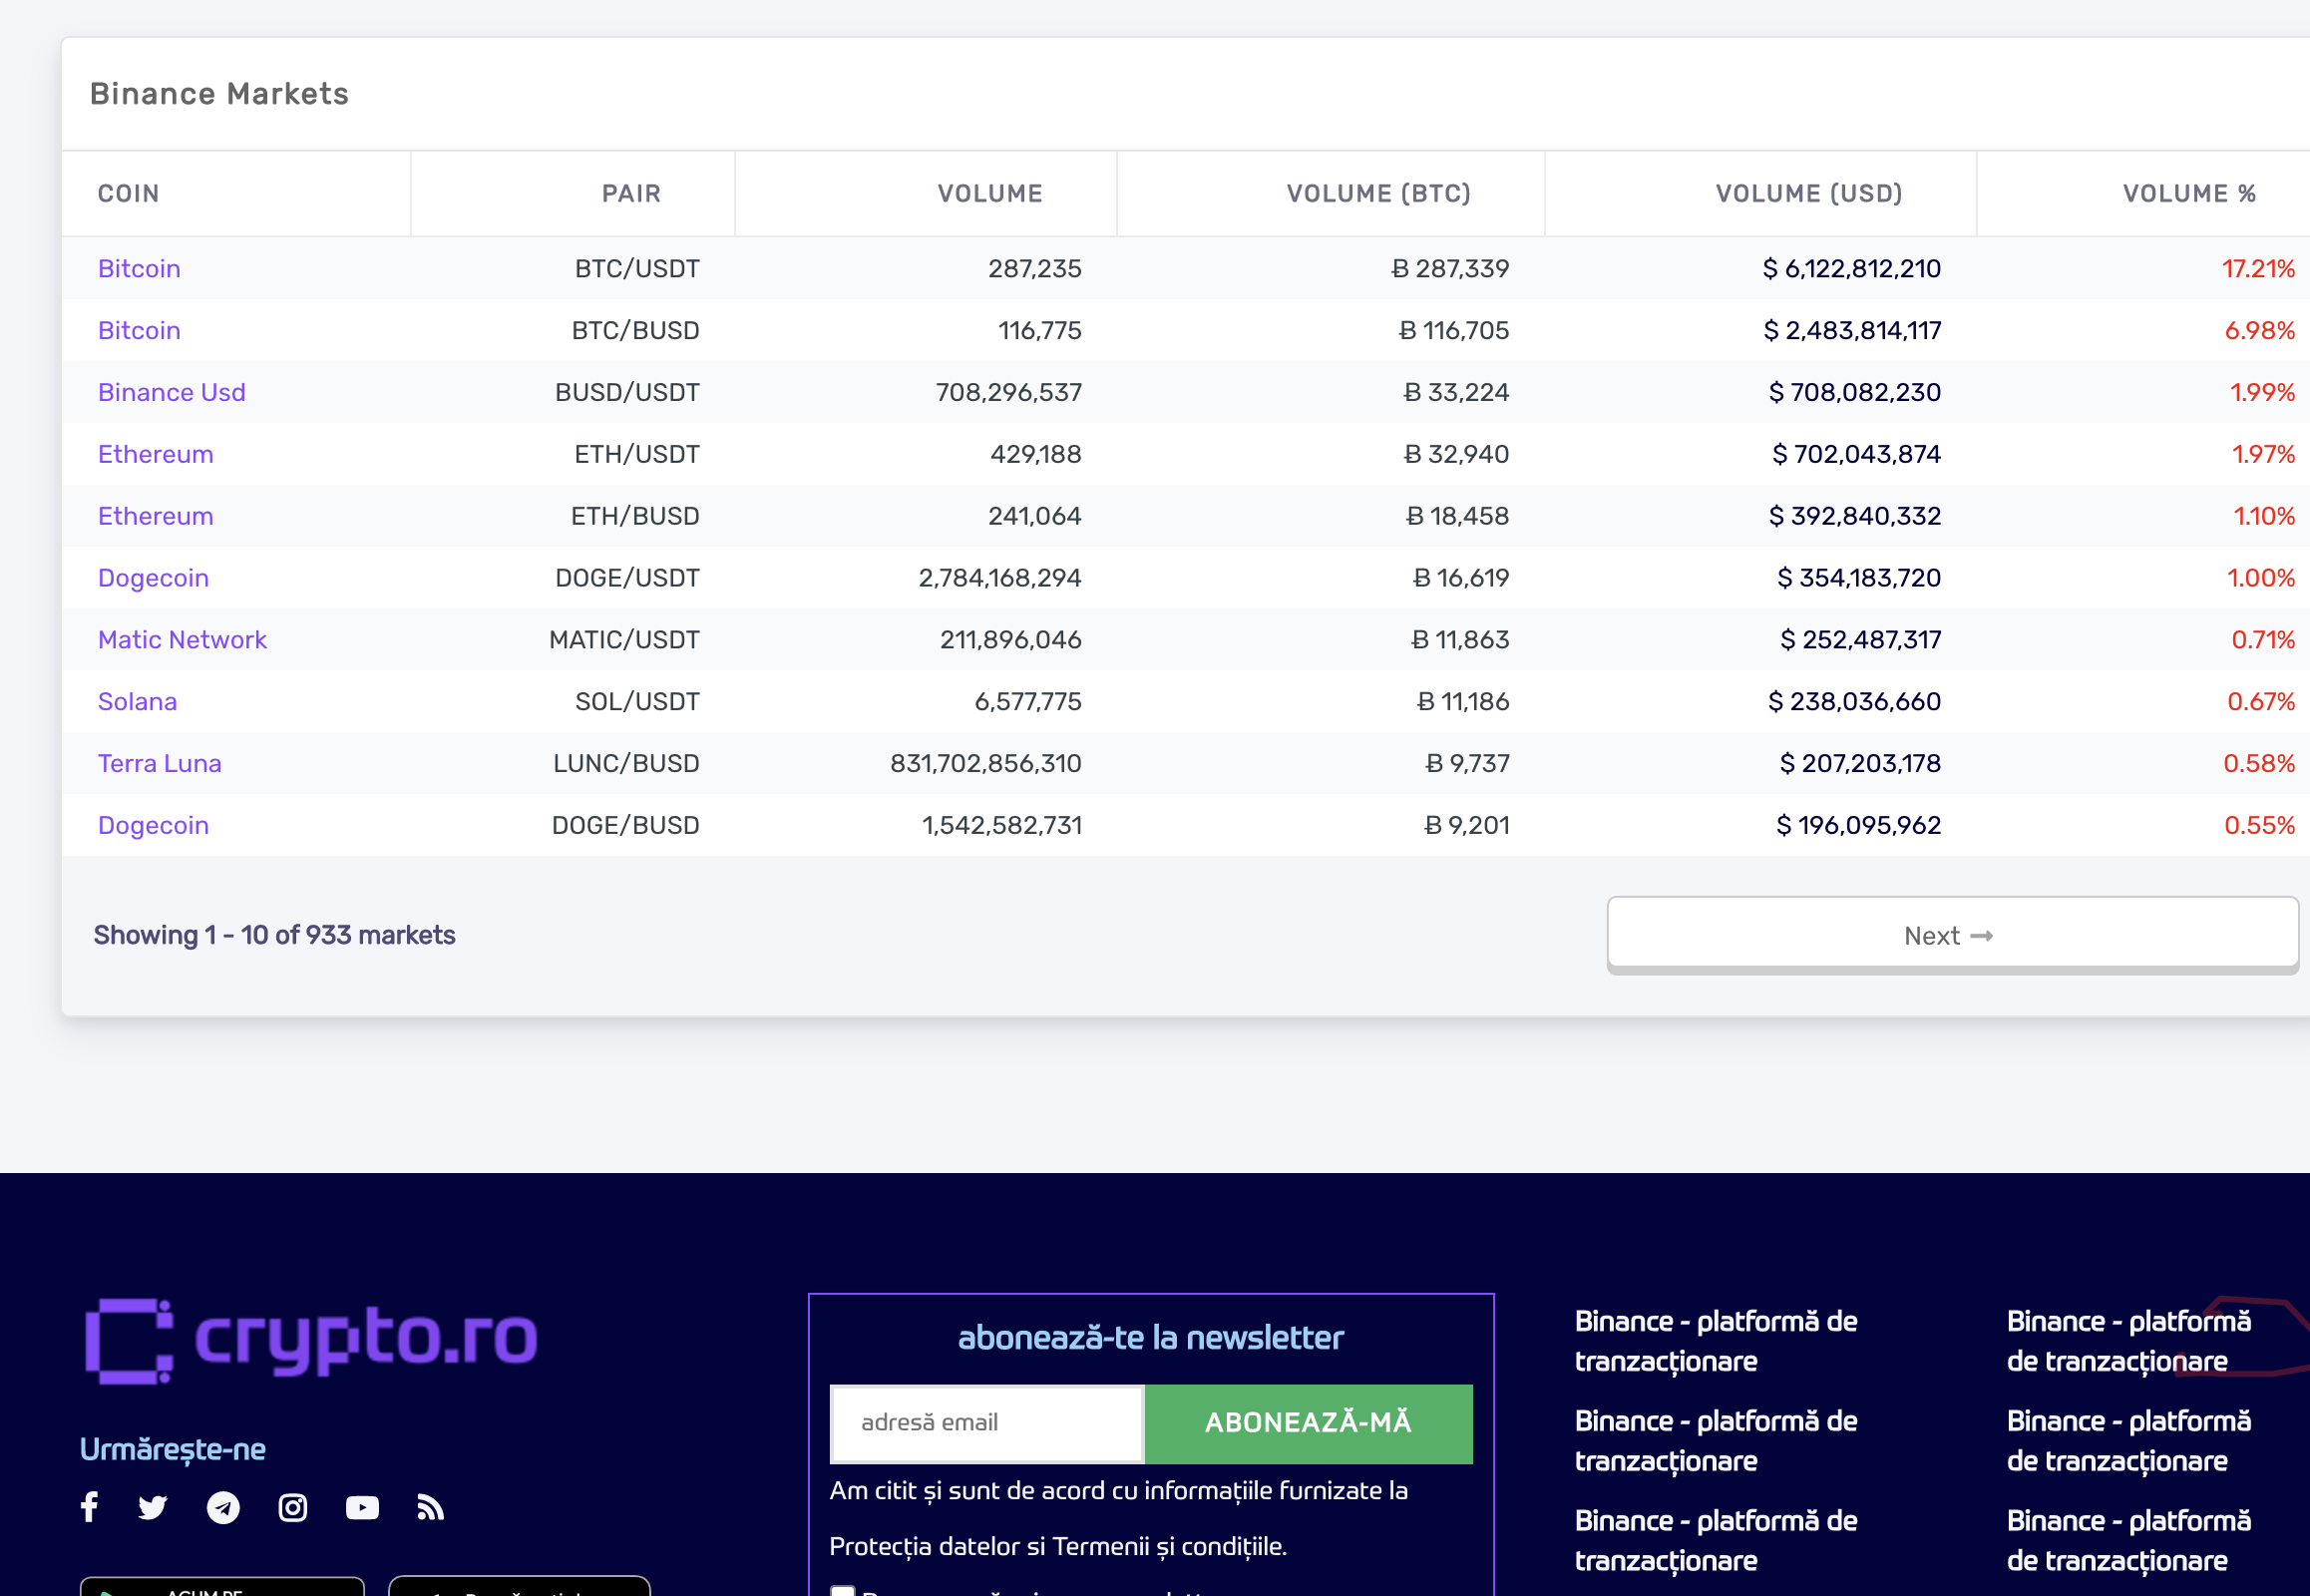Select the LUNC/BUSD pair cell
Image resolution: width=2310 pixels, height=1596 pixels.
[x=626, y=764]
